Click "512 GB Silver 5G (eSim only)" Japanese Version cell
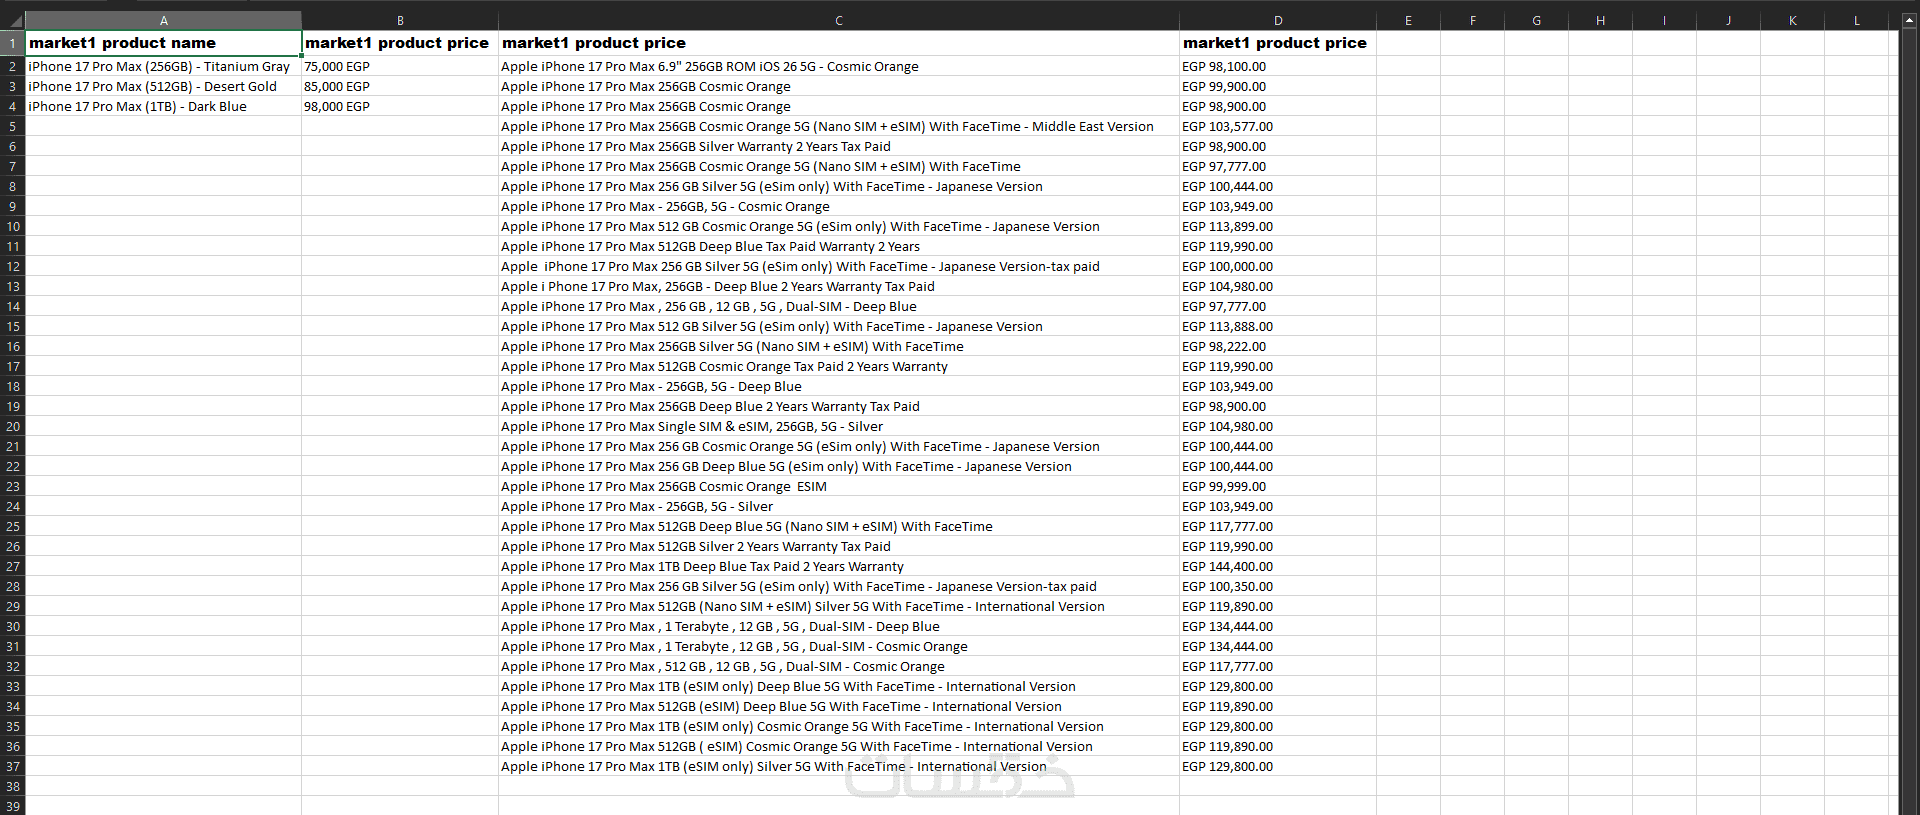The image size is (1920, 815). coord(839,326)
